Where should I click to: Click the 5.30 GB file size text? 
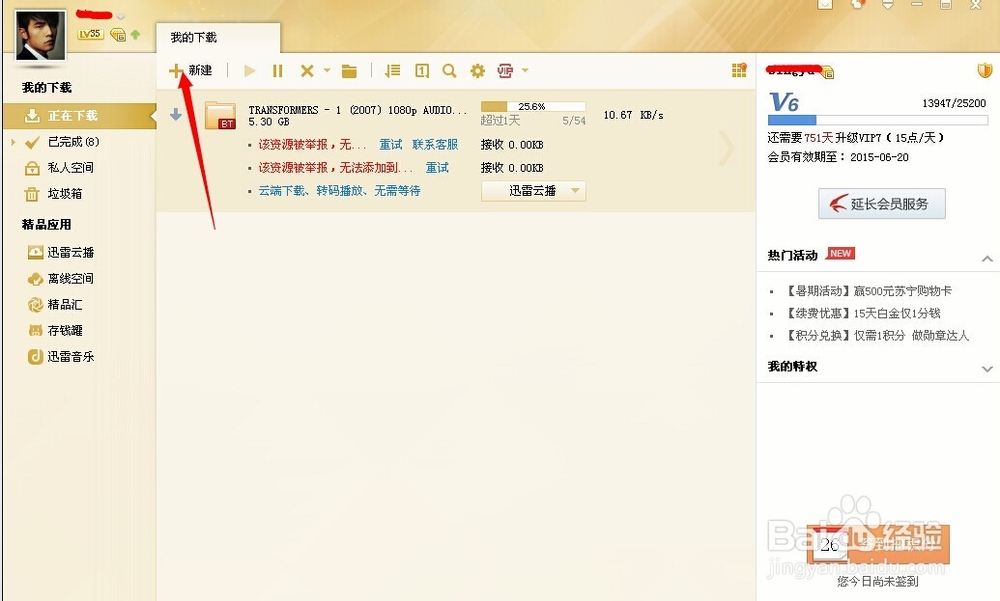[268, 122]
